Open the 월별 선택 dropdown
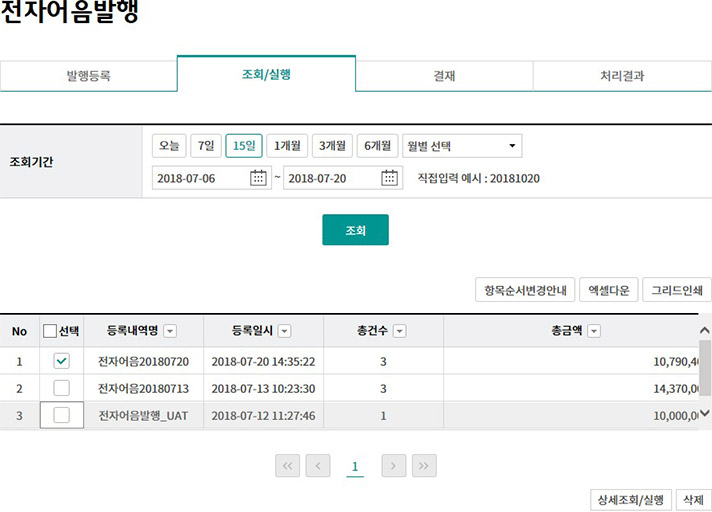Image resolution: width=712 pixels, height=512 pixels. click(462, 146)
